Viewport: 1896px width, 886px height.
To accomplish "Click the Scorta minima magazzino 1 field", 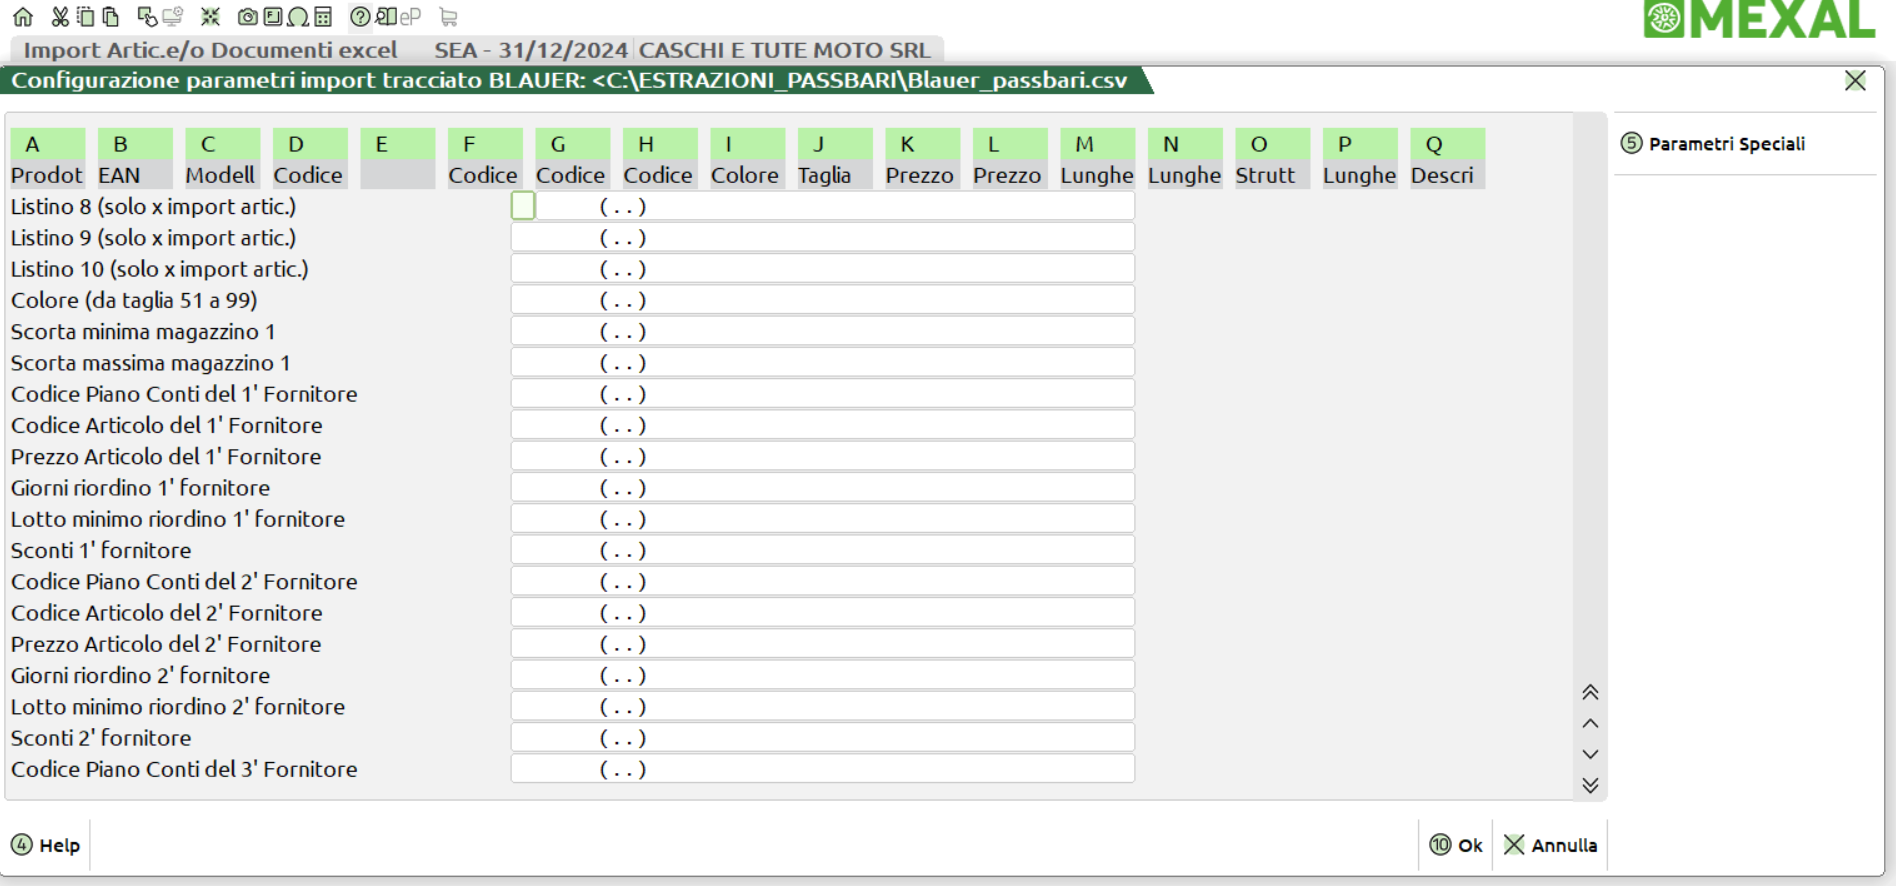I will [x=822, y=332].
